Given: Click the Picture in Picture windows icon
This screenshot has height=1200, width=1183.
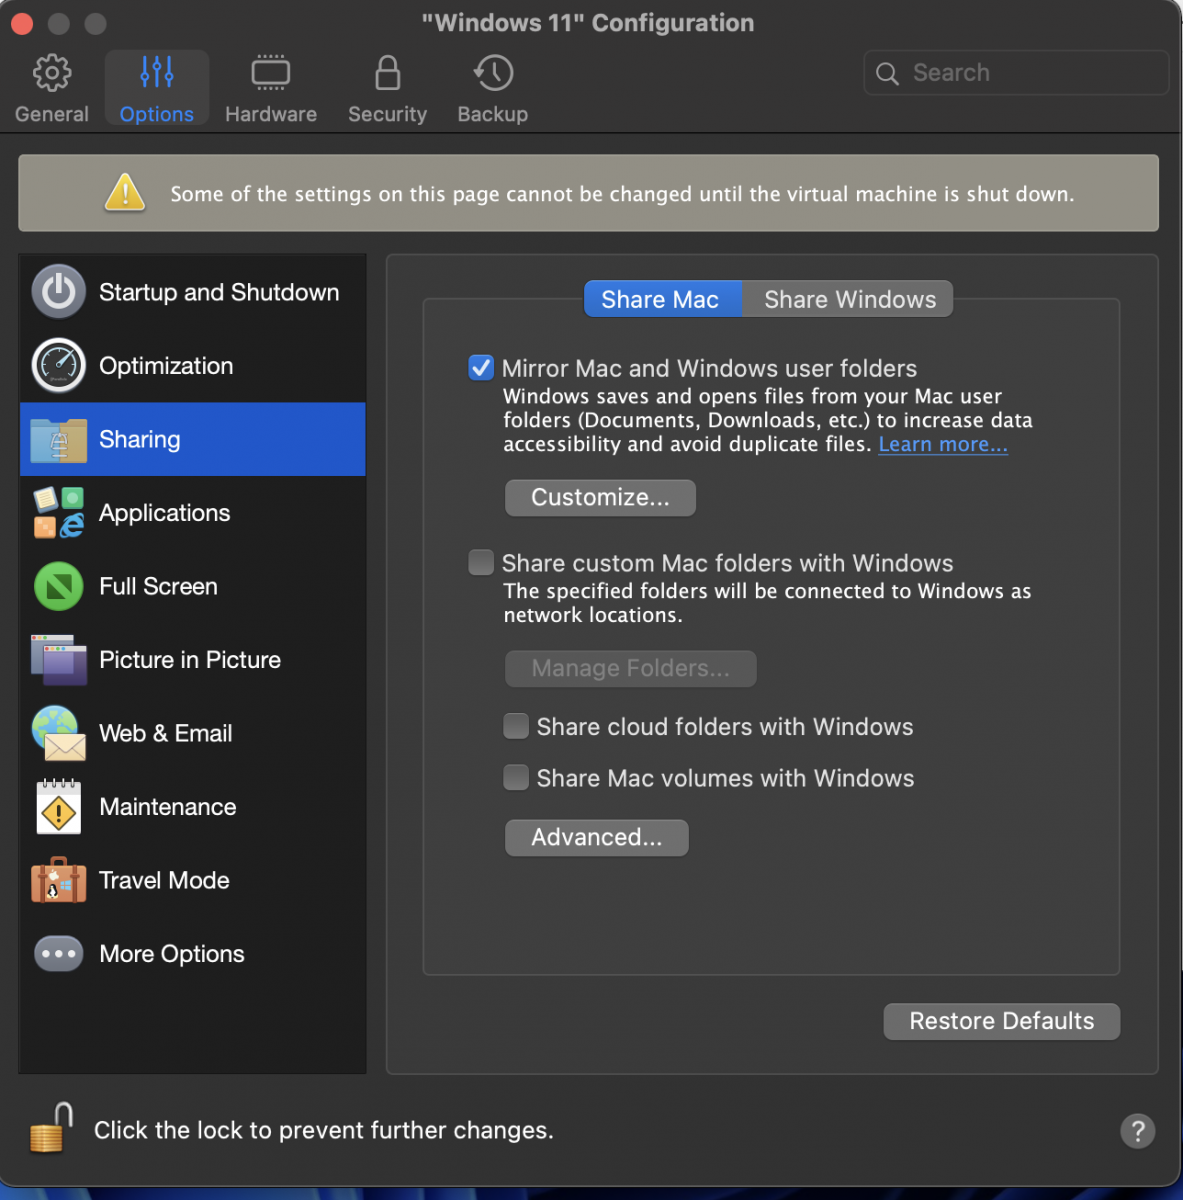Looking at the screenshot, I should pos(59,660).
